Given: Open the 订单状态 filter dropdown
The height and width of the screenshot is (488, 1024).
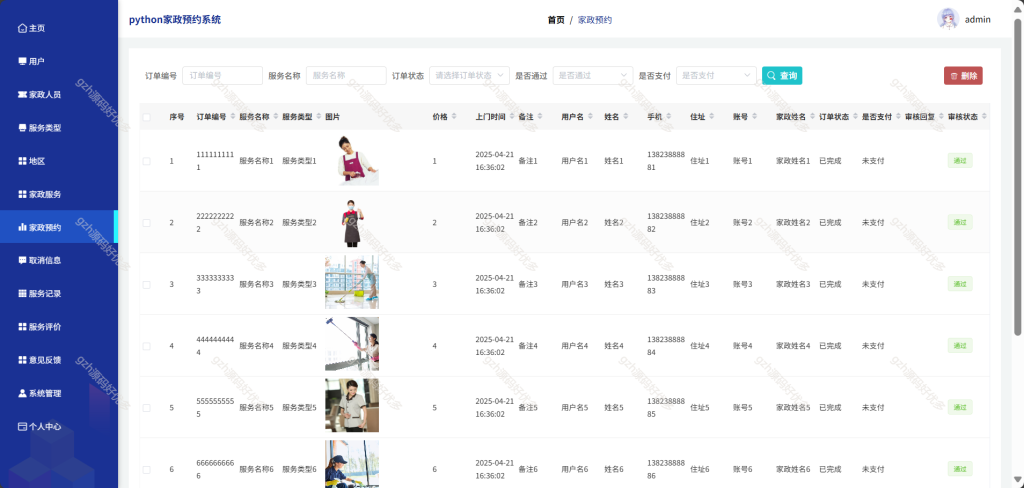Looking at the screenshot, I should (469, 76).
